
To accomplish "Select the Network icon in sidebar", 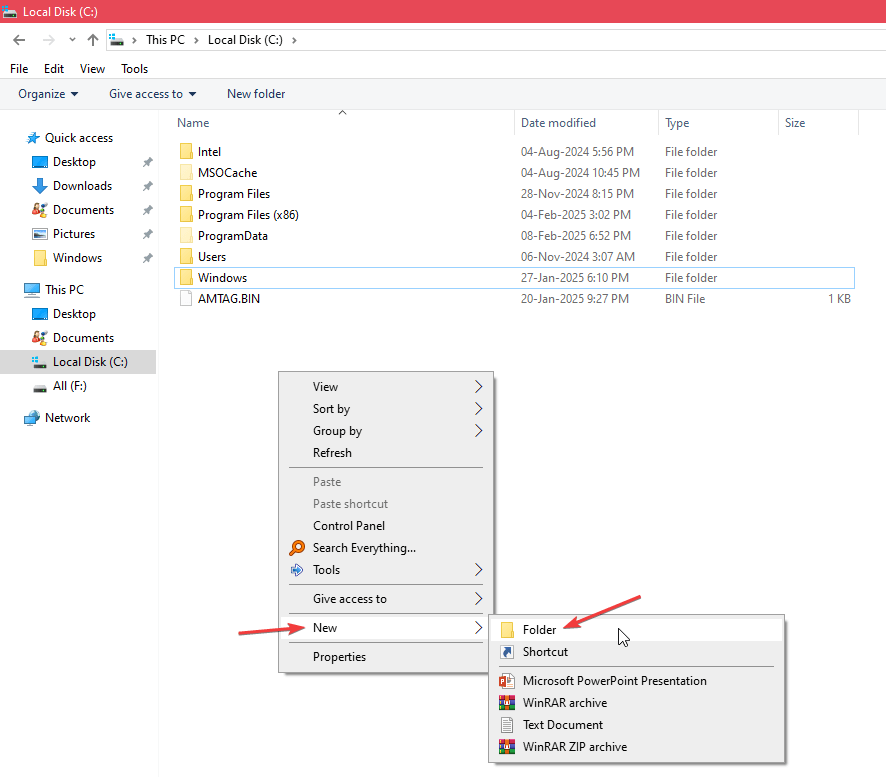I will pos(32,418).
